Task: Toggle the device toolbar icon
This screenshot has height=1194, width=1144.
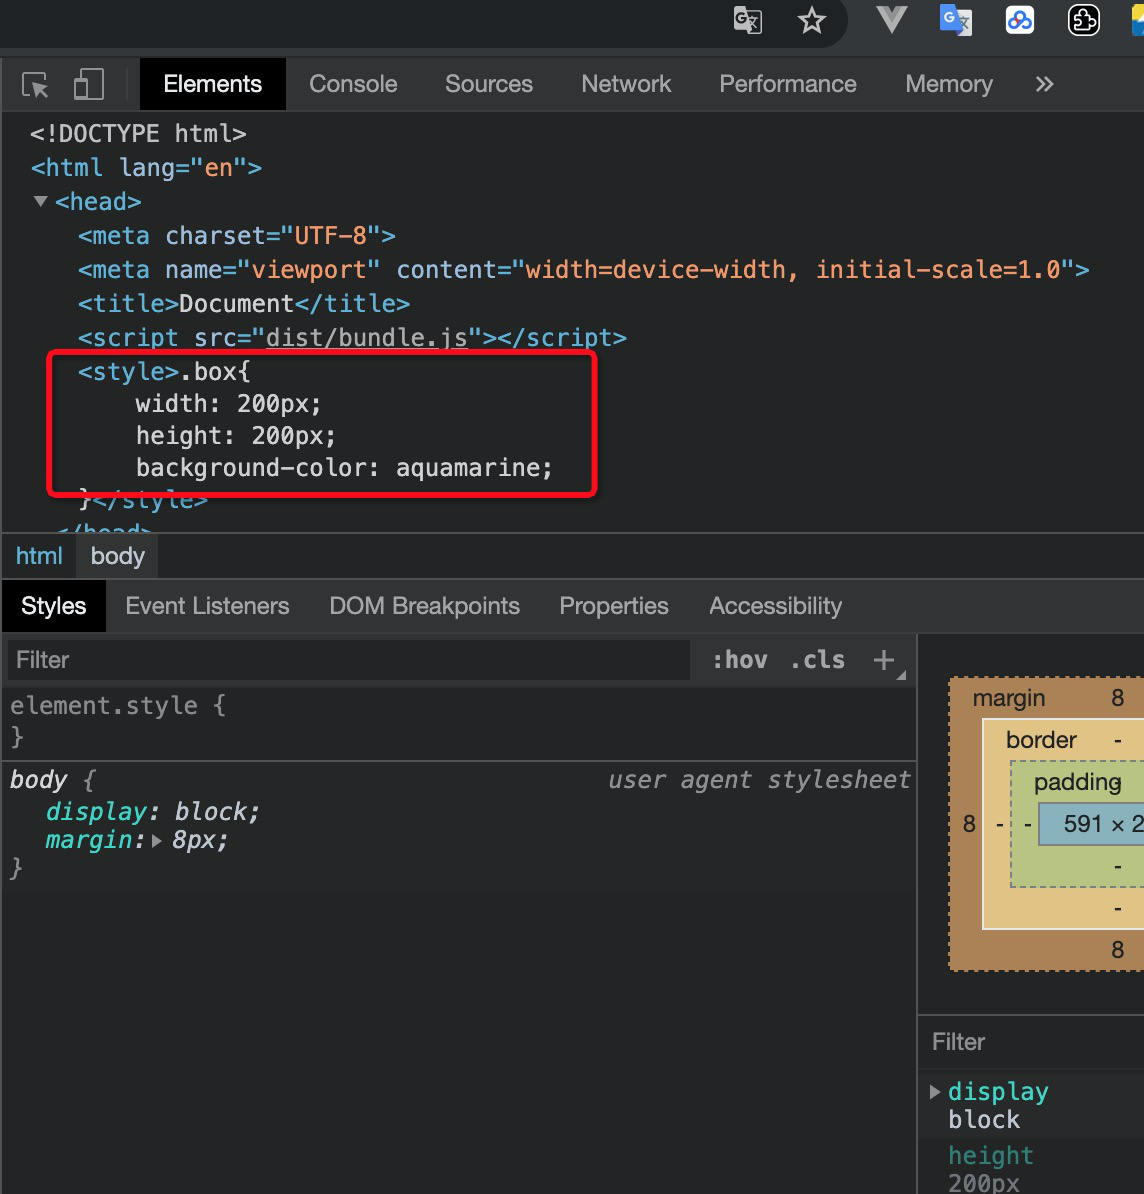Action: pos(89,85)
